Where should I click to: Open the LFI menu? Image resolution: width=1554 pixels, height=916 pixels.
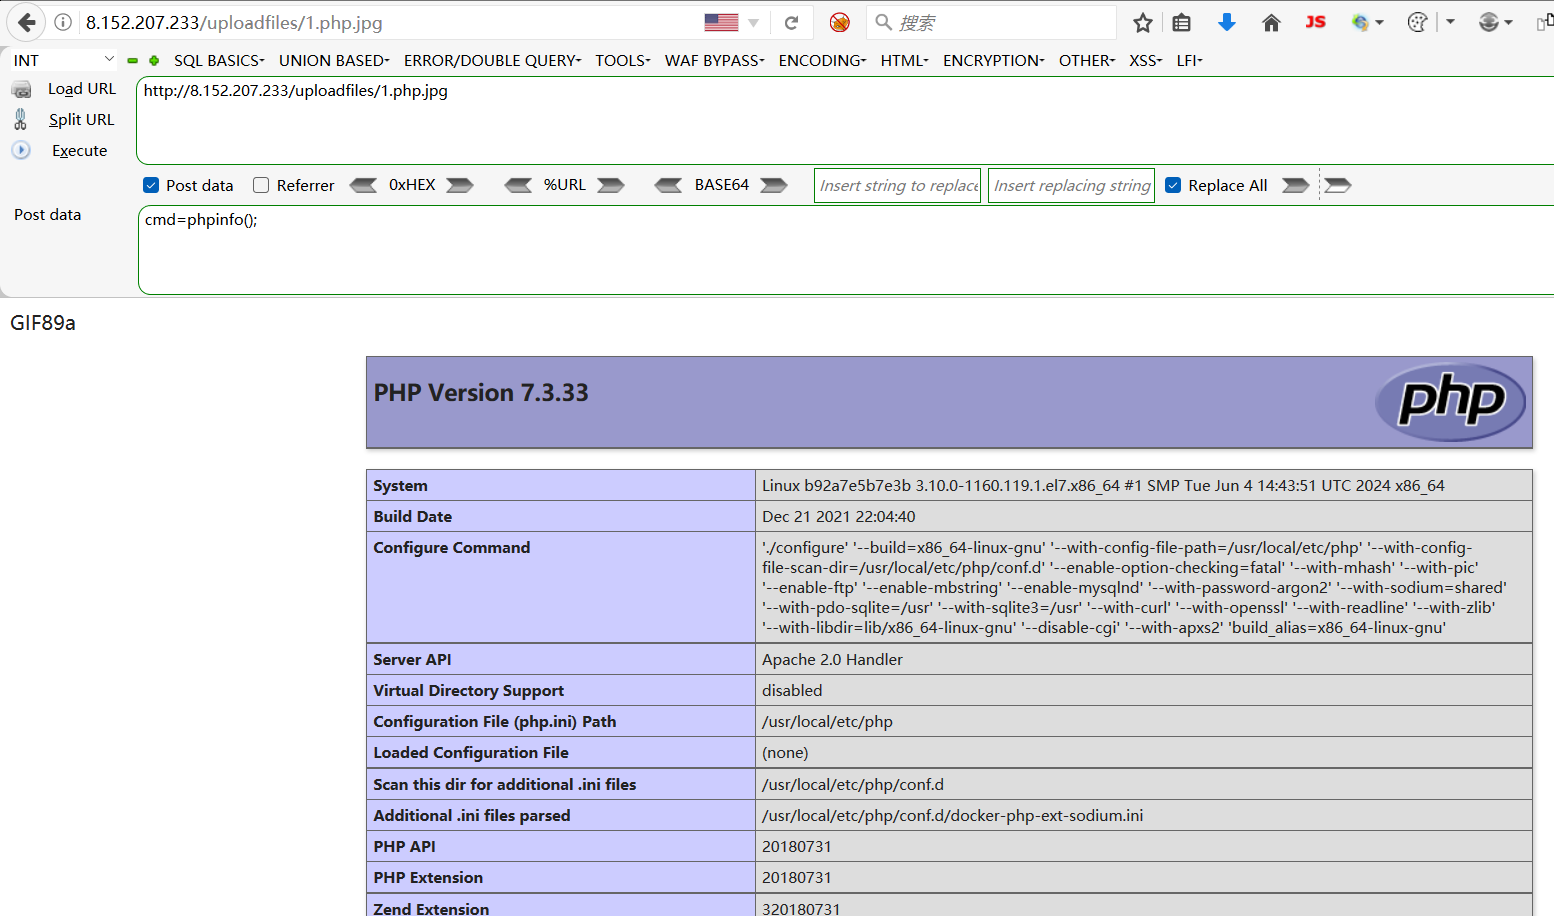coord(1189,60)
